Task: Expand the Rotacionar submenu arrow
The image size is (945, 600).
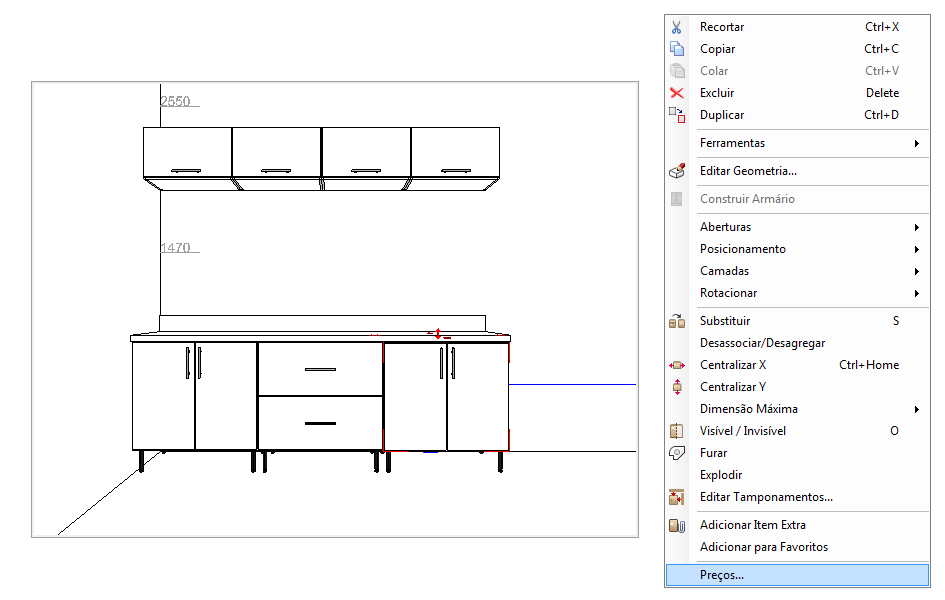Action: [x=916, y=293]
